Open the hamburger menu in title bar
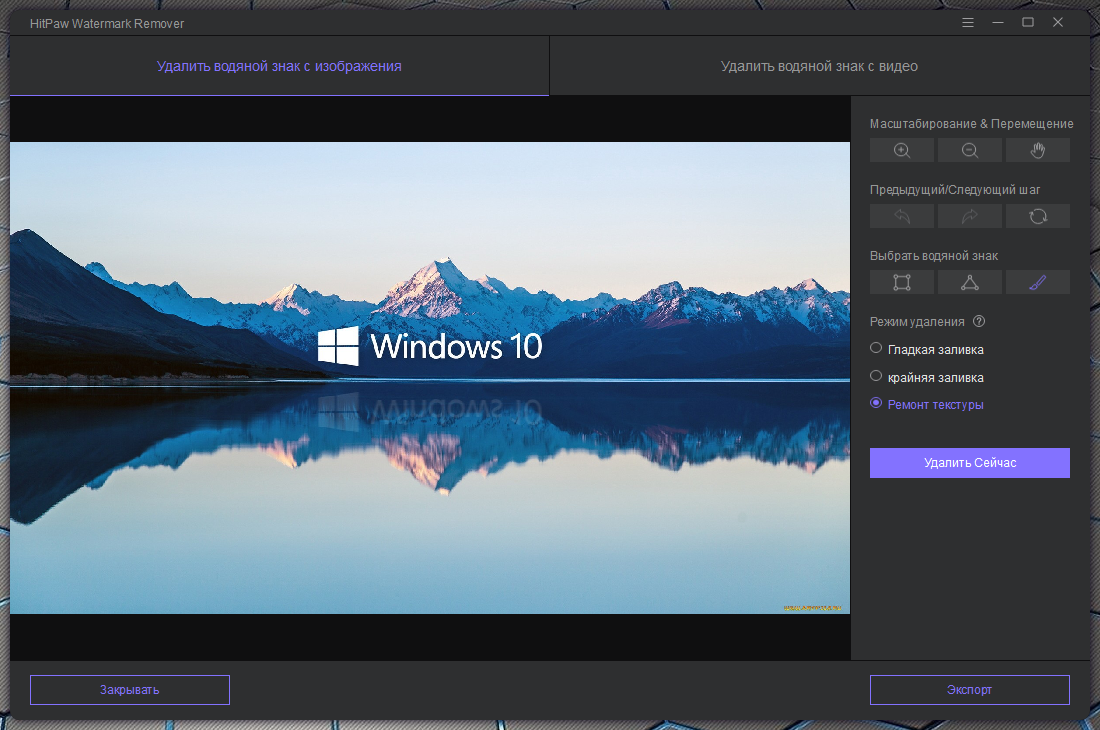Image resolution: width=1100 pixels, height=730 pixels. pyautogui.click(x=967, y=22)
